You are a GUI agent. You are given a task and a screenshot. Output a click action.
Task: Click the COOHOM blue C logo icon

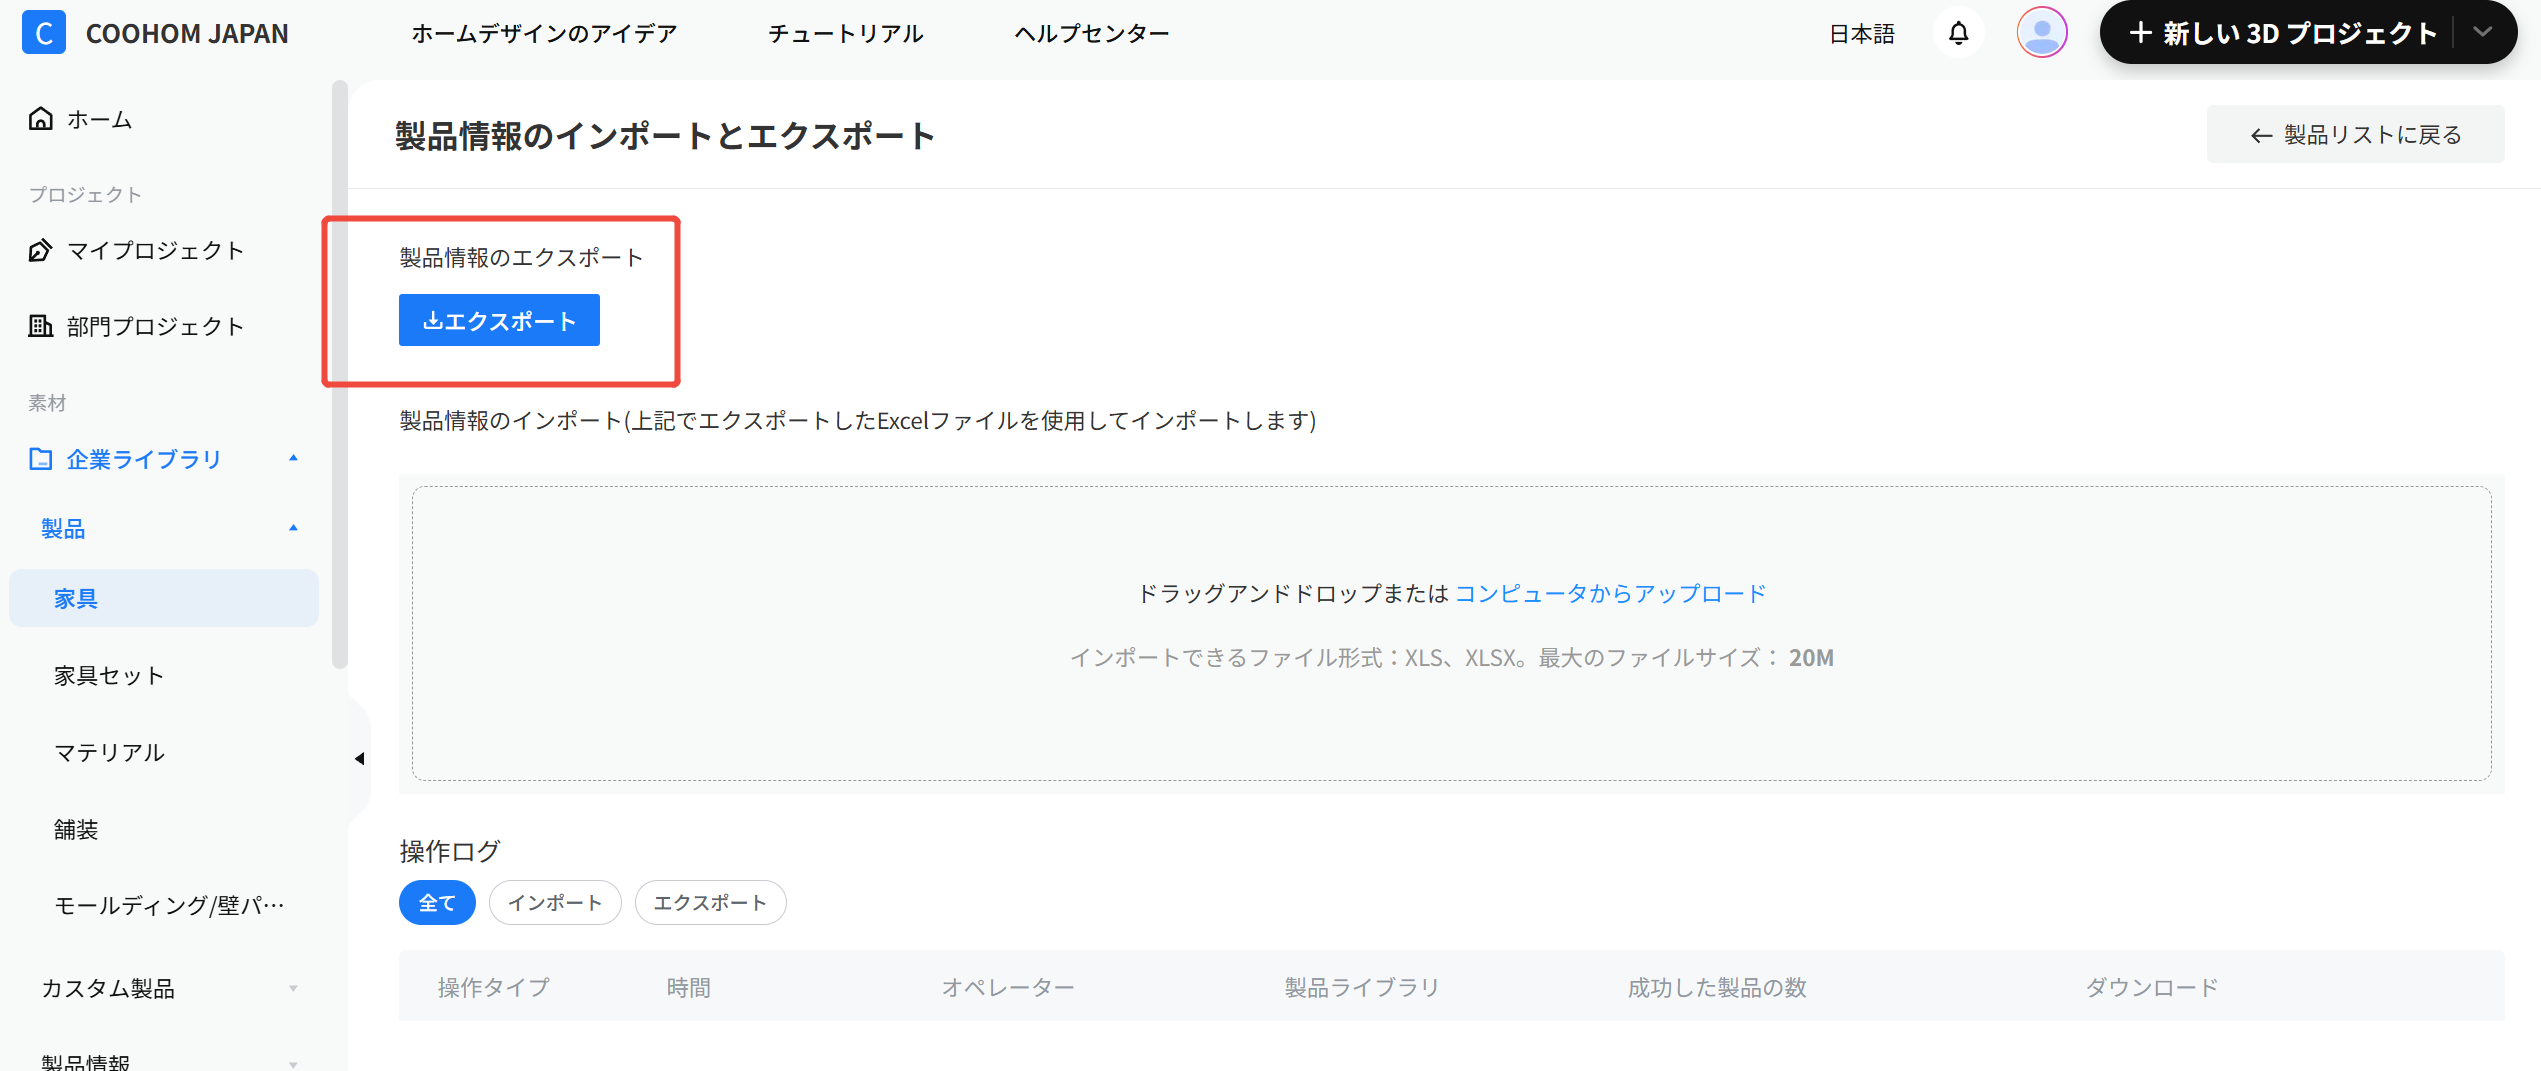click(44, 33)
